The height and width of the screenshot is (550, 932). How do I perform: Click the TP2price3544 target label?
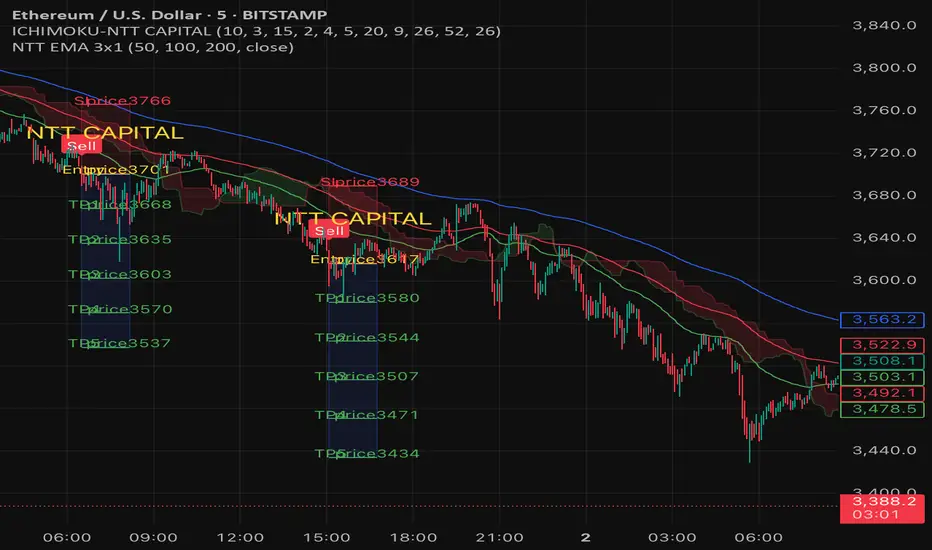367,337
